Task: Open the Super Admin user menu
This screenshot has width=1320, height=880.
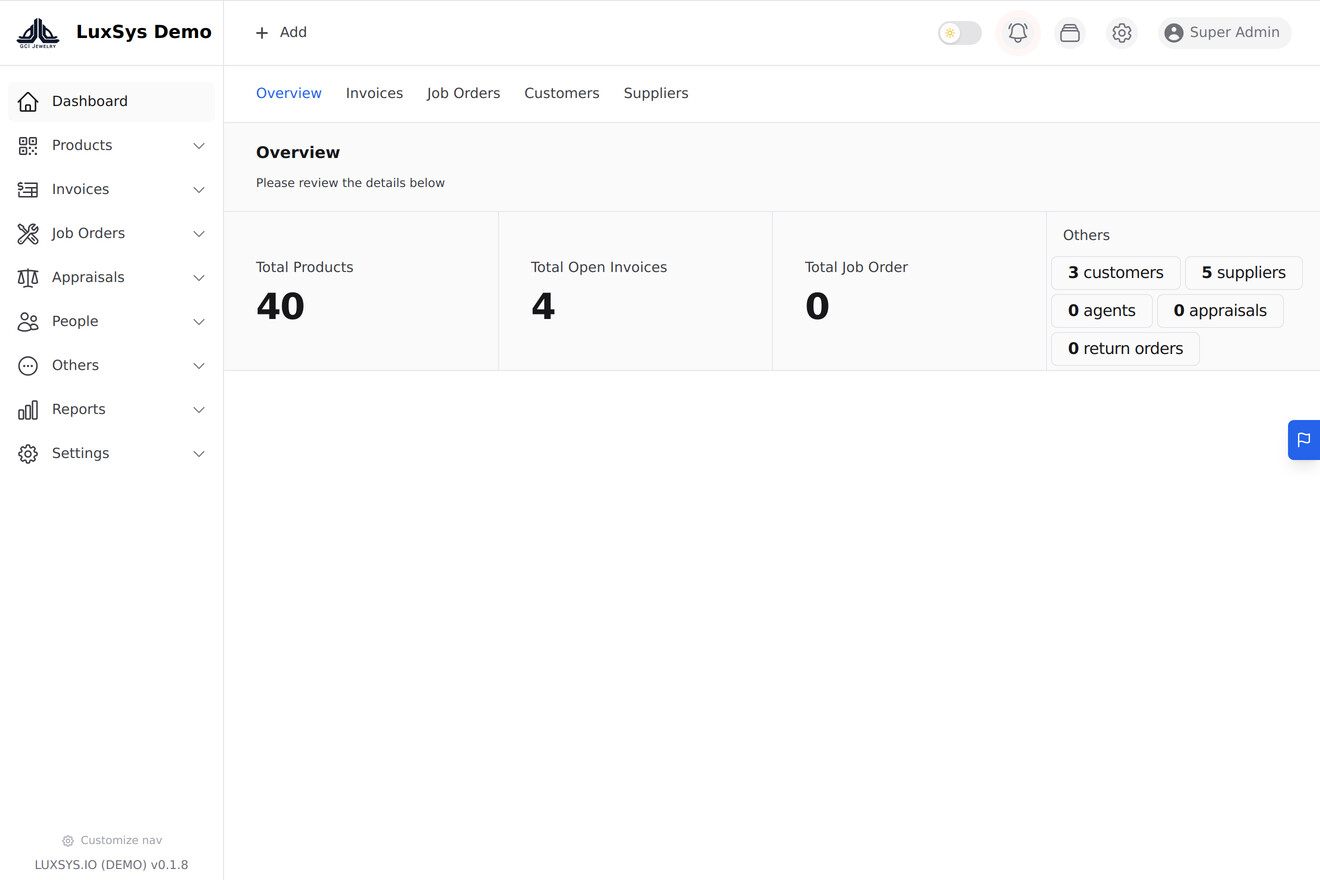Action: coord(1225,33)
